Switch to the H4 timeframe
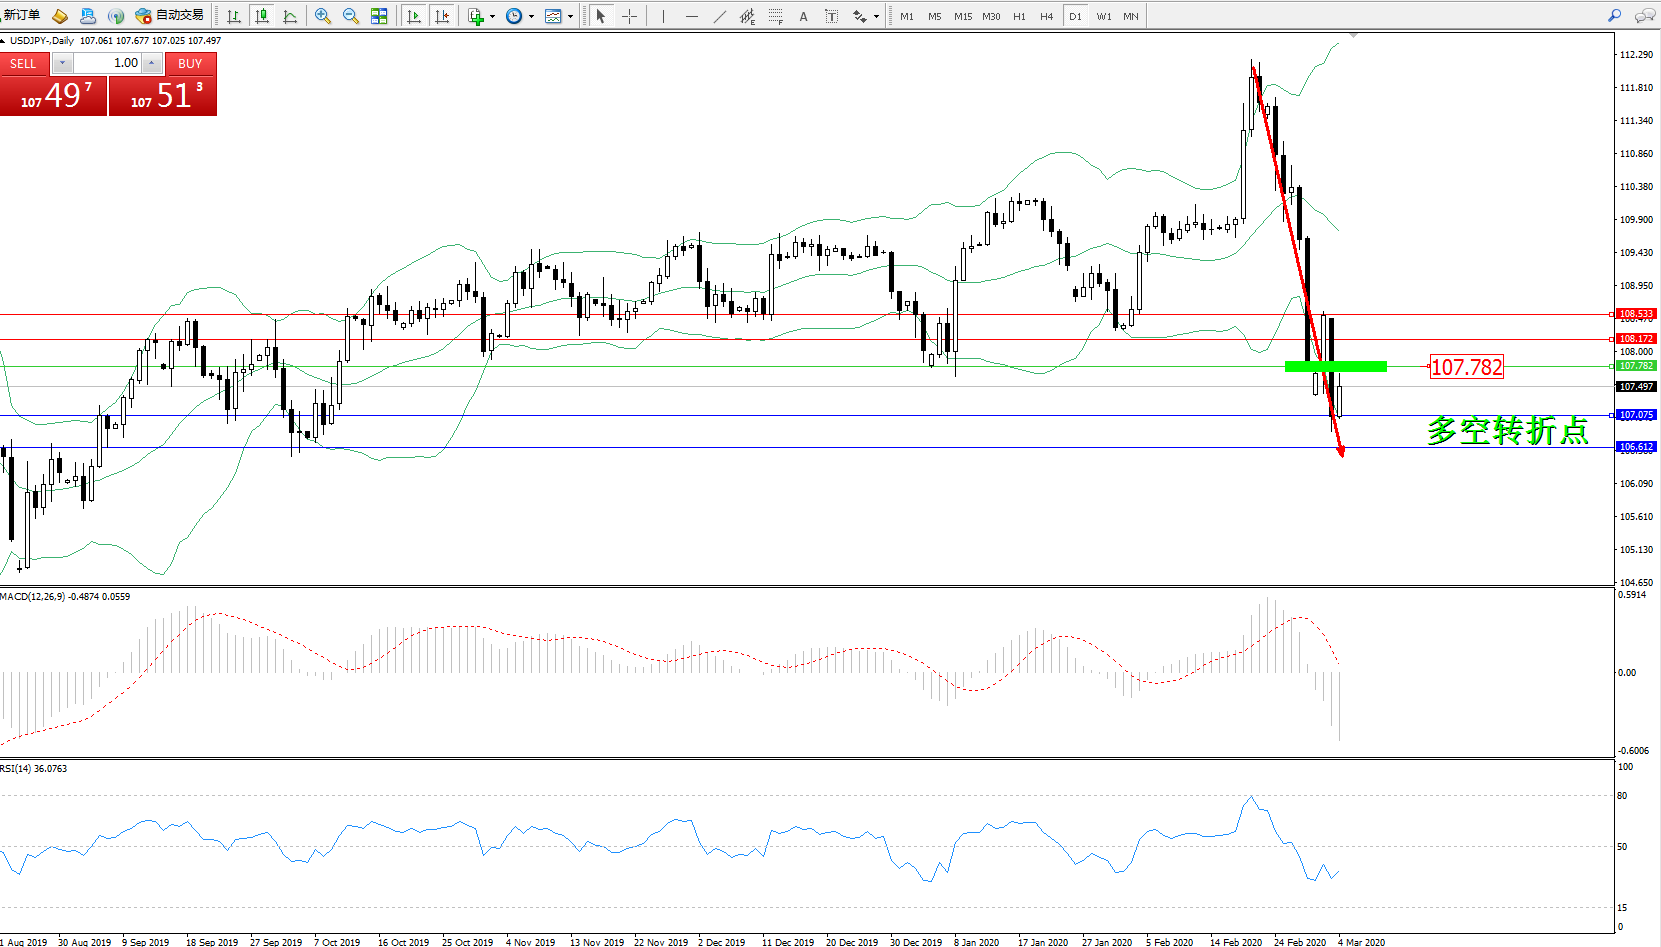1661x947 pixels. pos(1046,16)
